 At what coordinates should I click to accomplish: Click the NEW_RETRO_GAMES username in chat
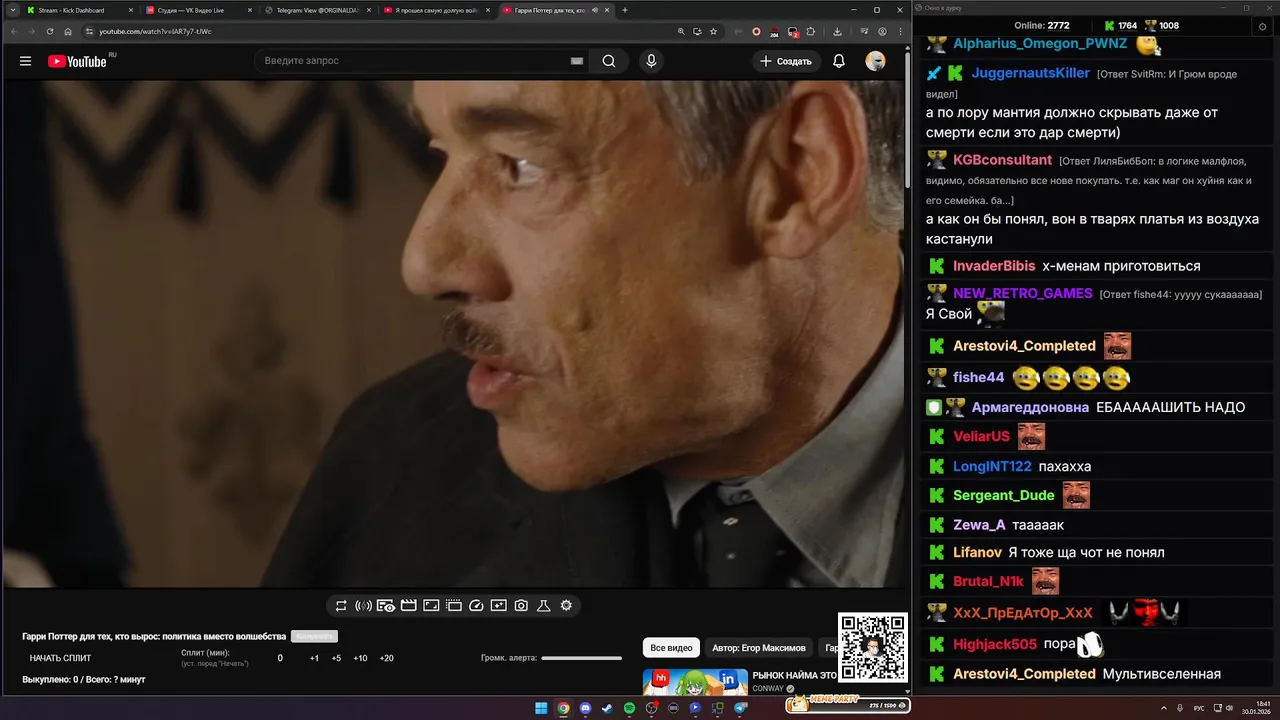[x=1022, y=293]
